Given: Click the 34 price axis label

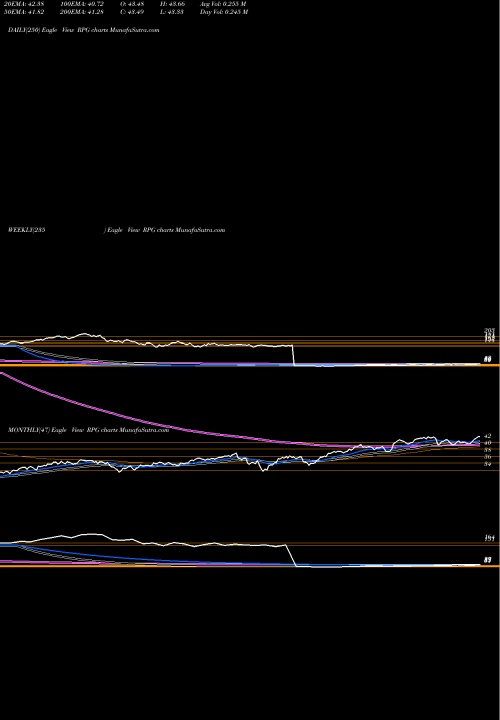Looking at the screenshot, I should point(488,464).
